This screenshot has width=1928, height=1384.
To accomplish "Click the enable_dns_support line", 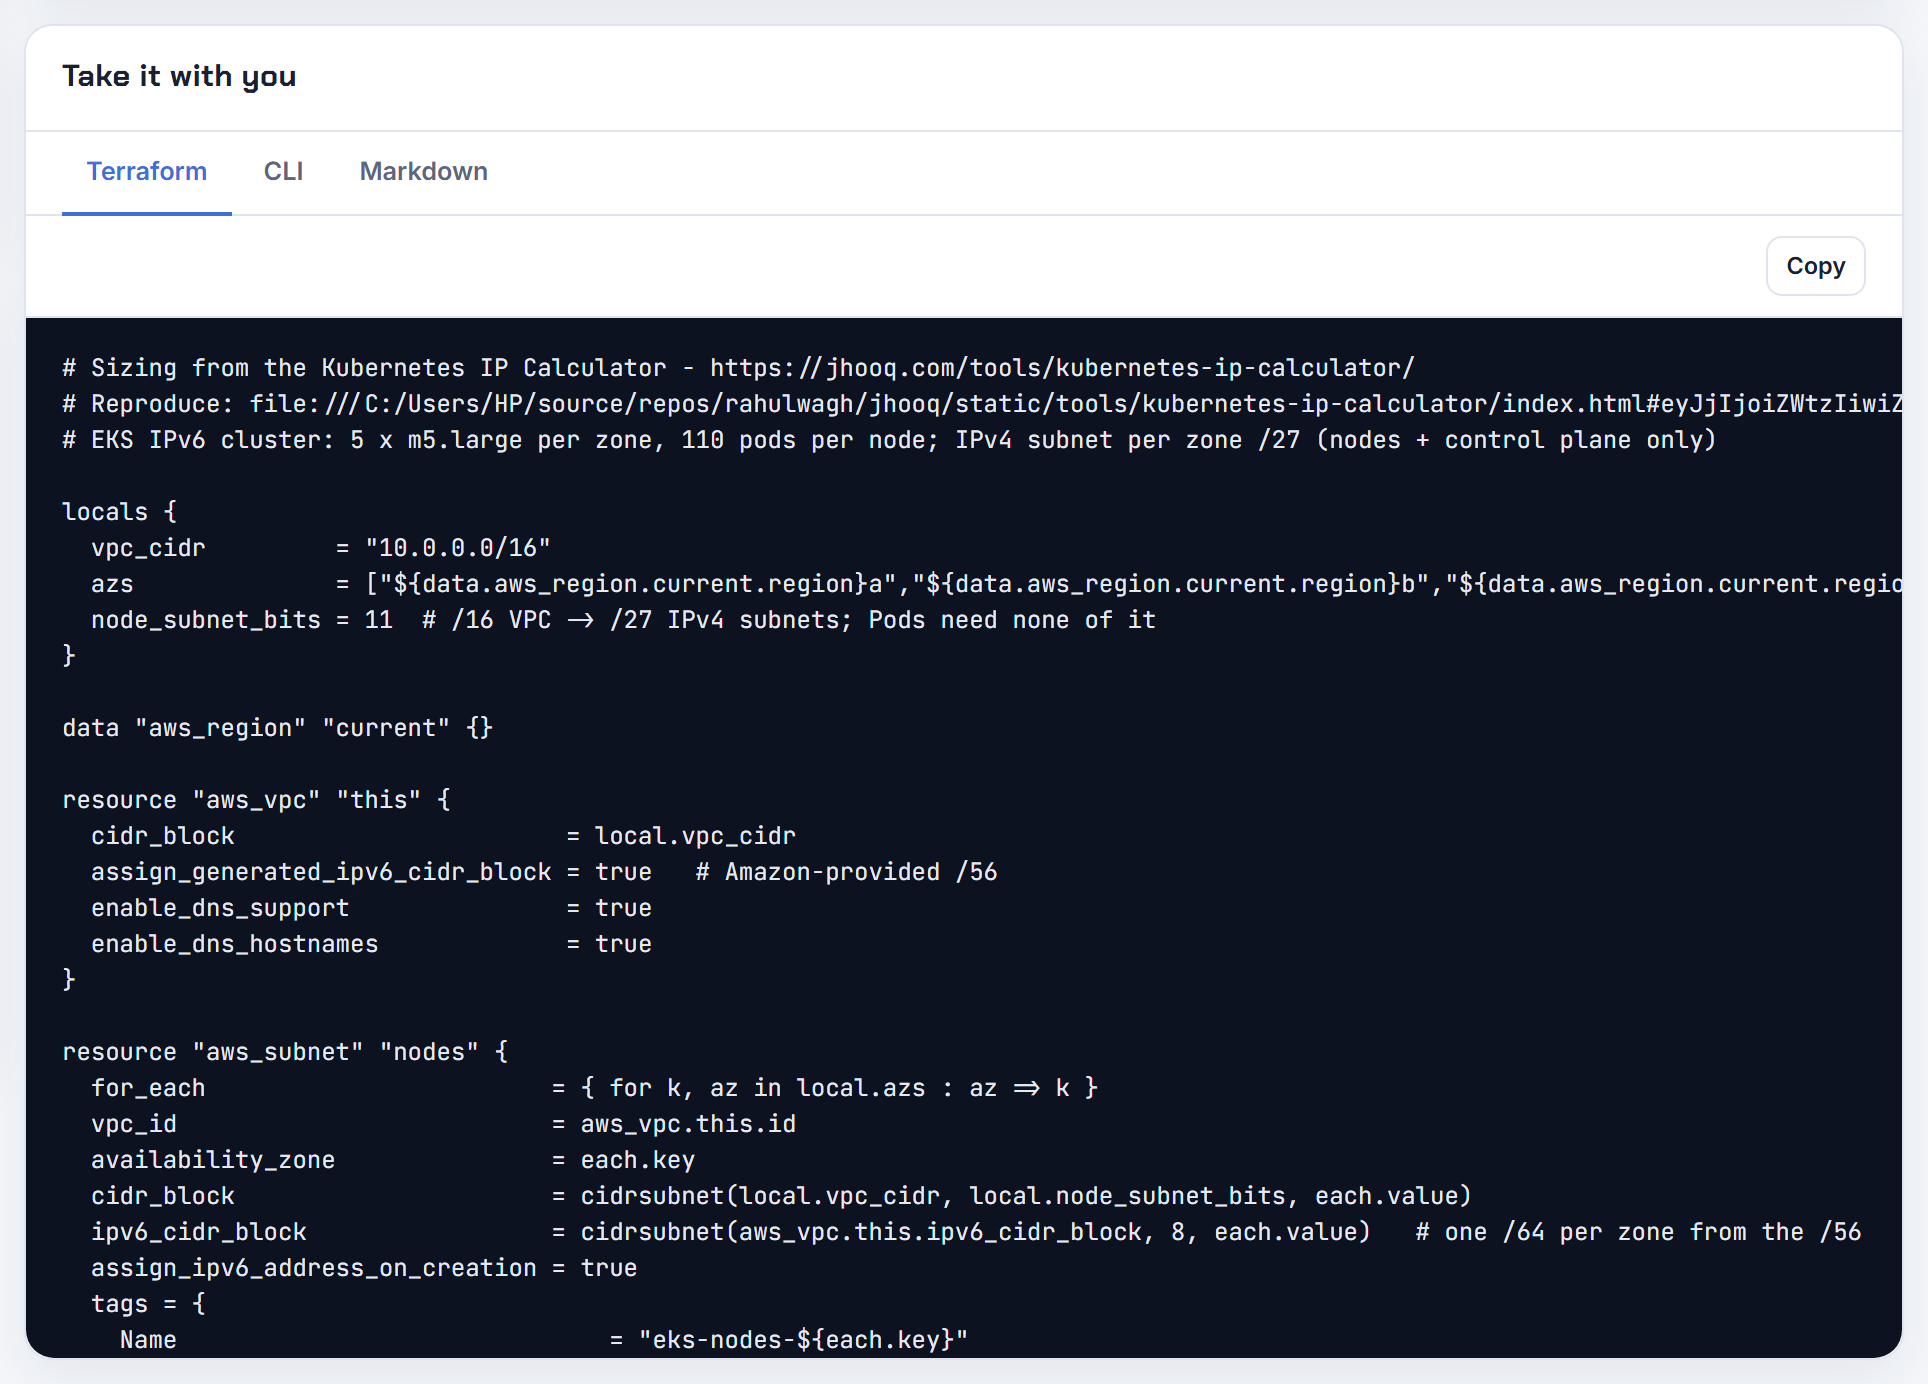I will pyautogui.click(x=371, y=908).
